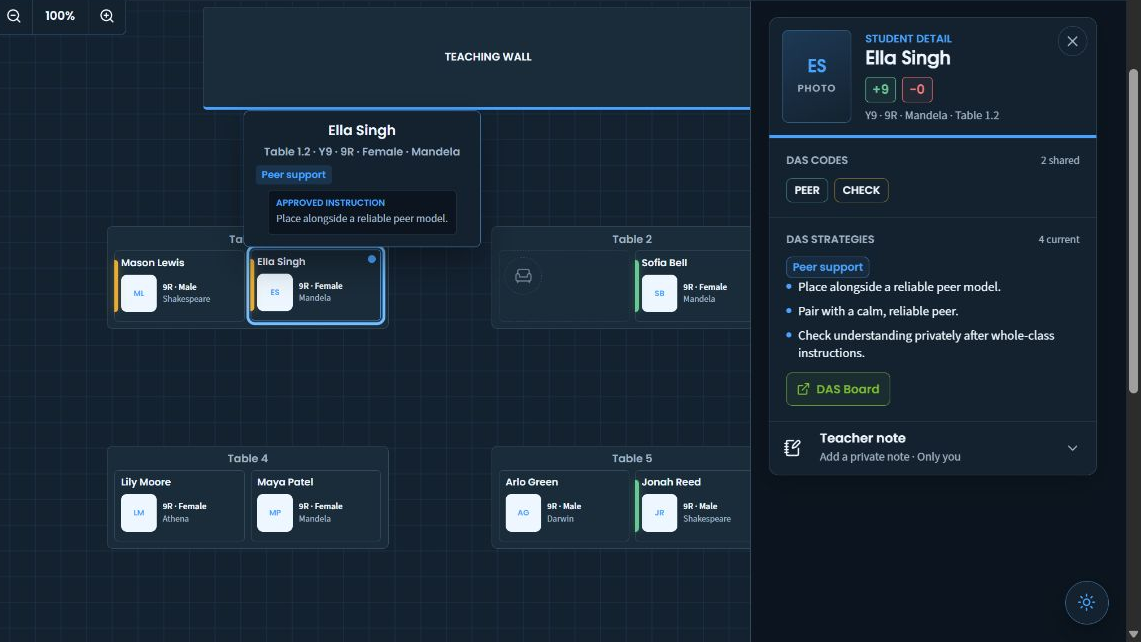The height and width of the screenshot is (642, 1141).
Task: Open the DAS Board link
Action: [x=838, y=389]
